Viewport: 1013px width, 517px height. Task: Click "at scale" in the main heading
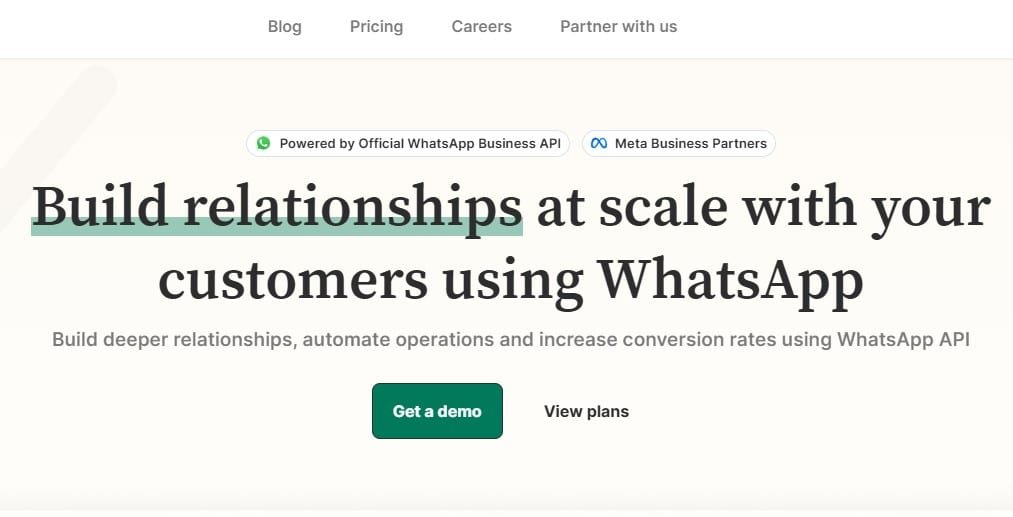pyautogui.click(x=632, y=207)
